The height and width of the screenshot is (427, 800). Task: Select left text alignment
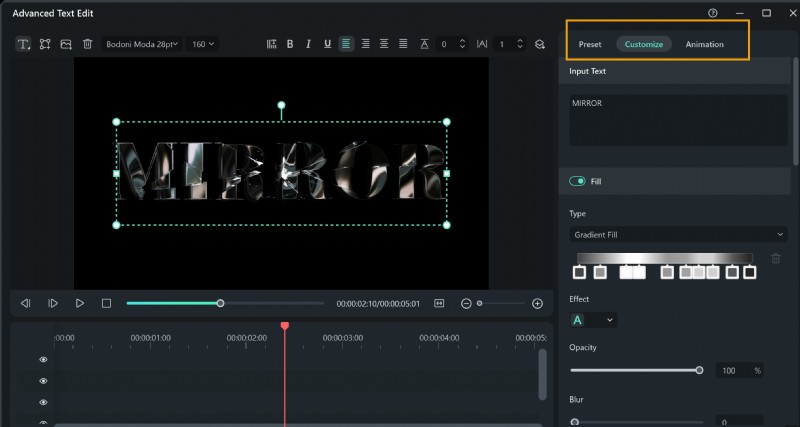(346, 44)
